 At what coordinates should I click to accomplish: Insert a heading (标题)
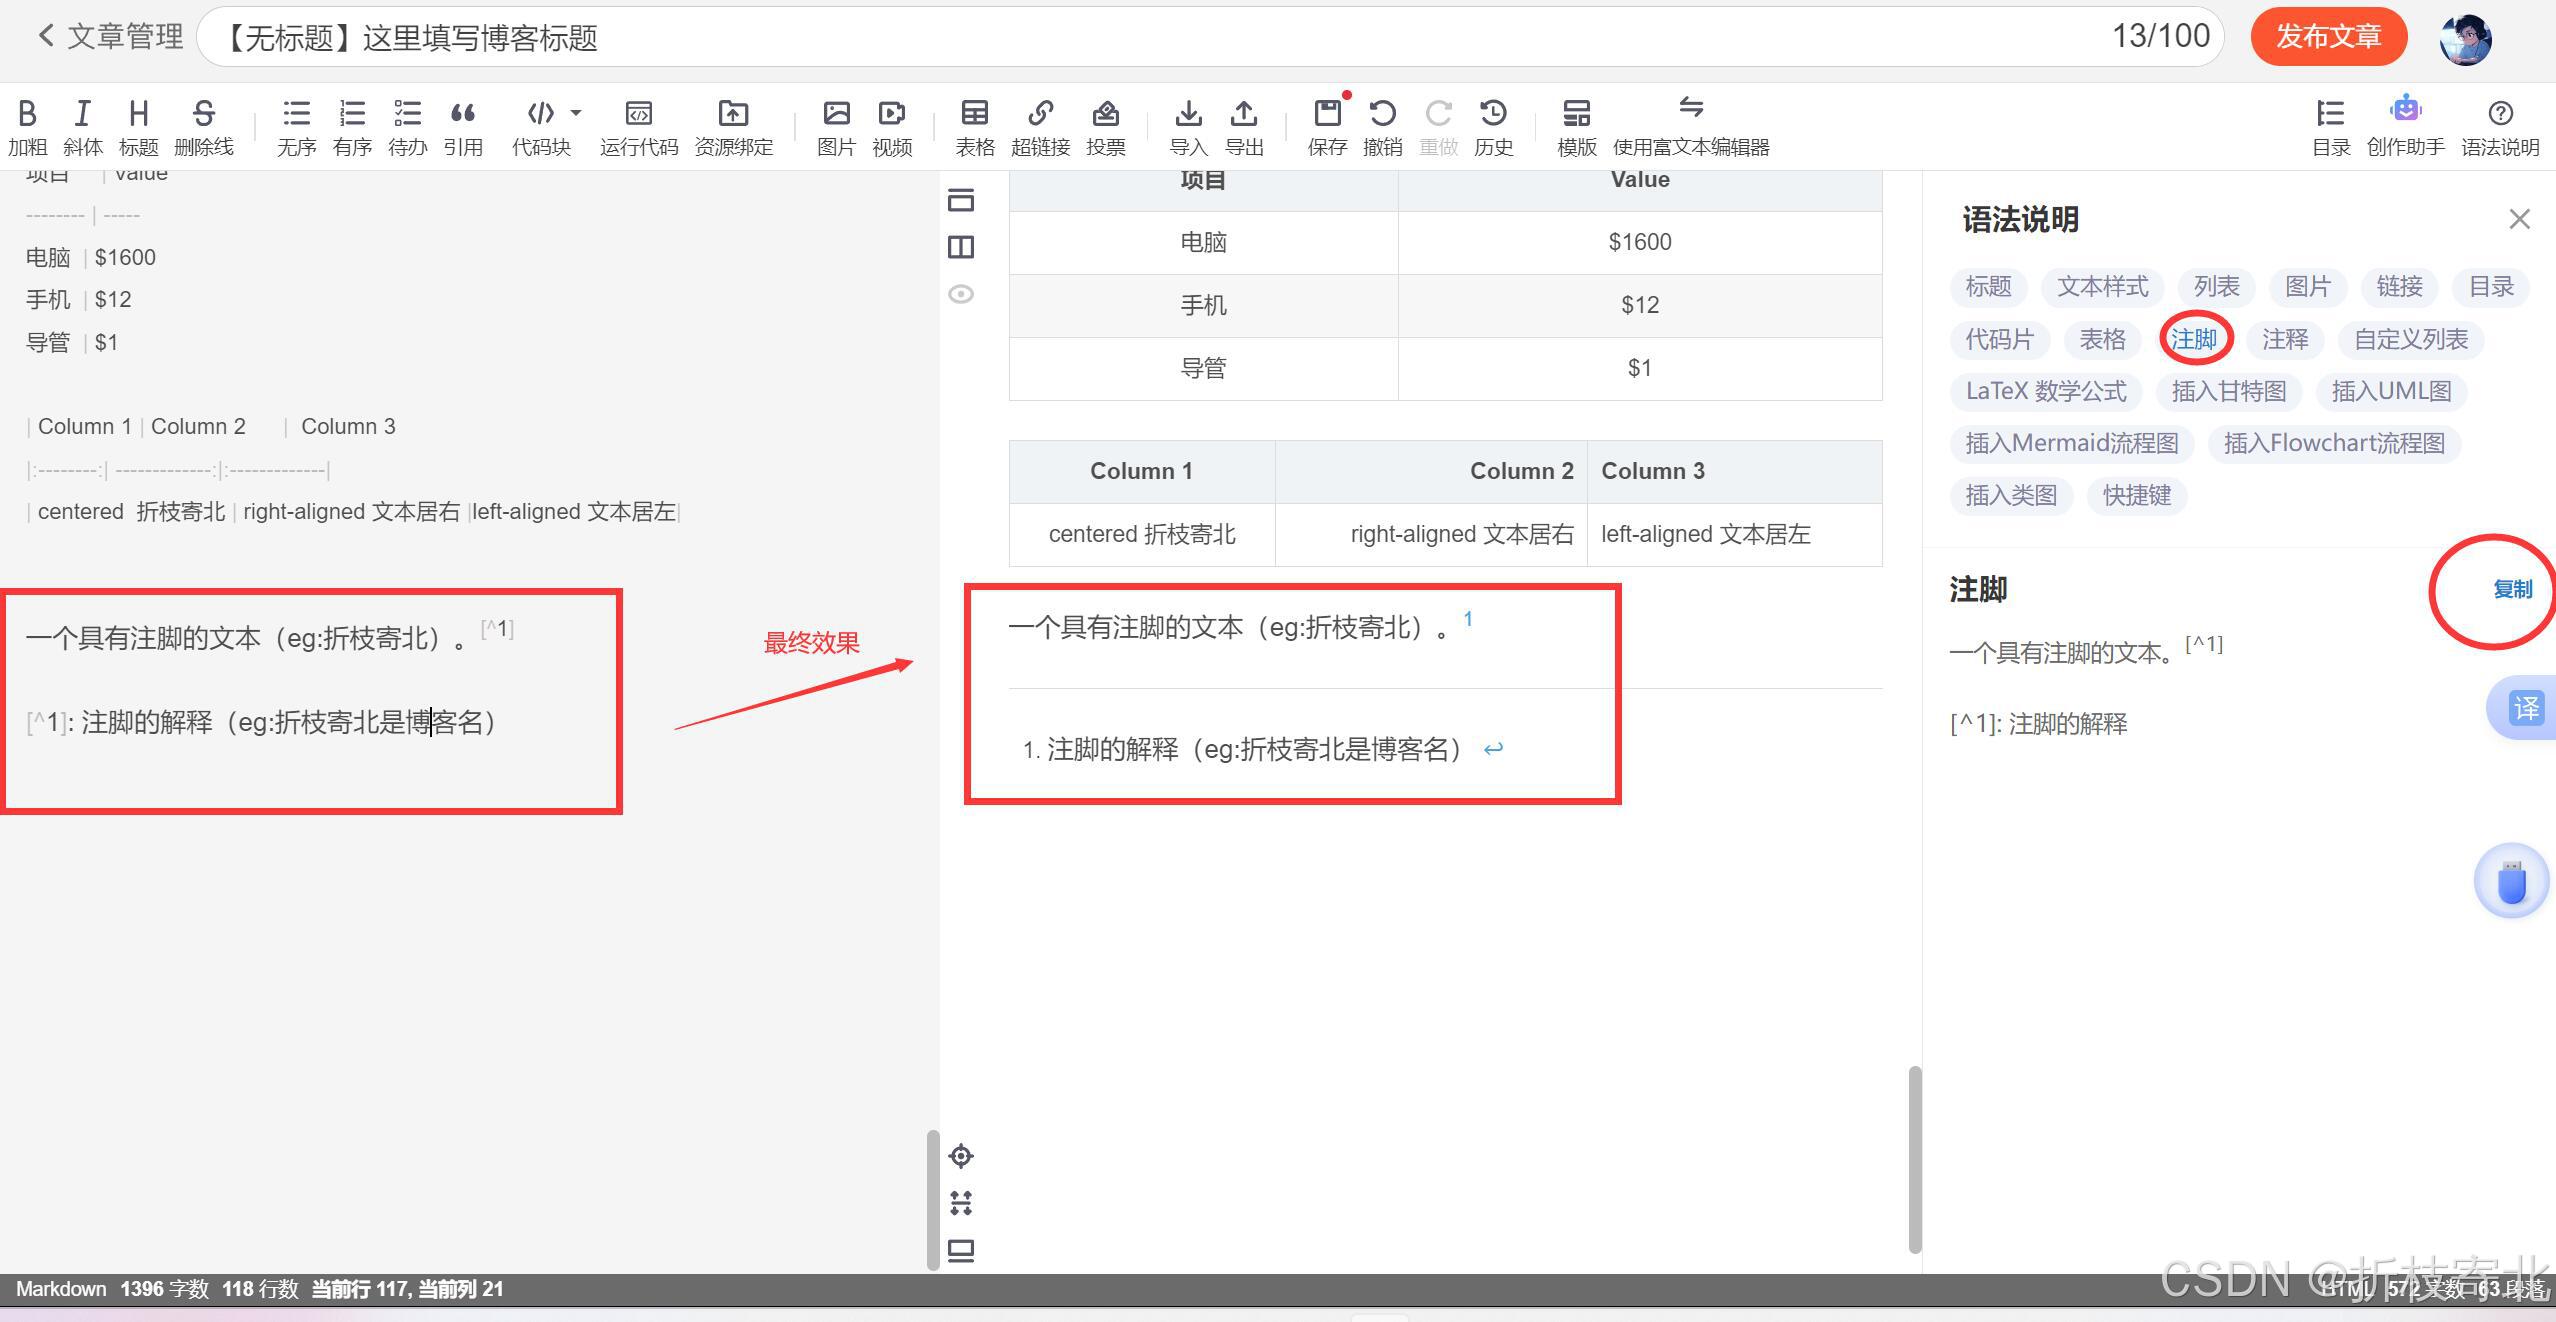click(x=139, y=127)
